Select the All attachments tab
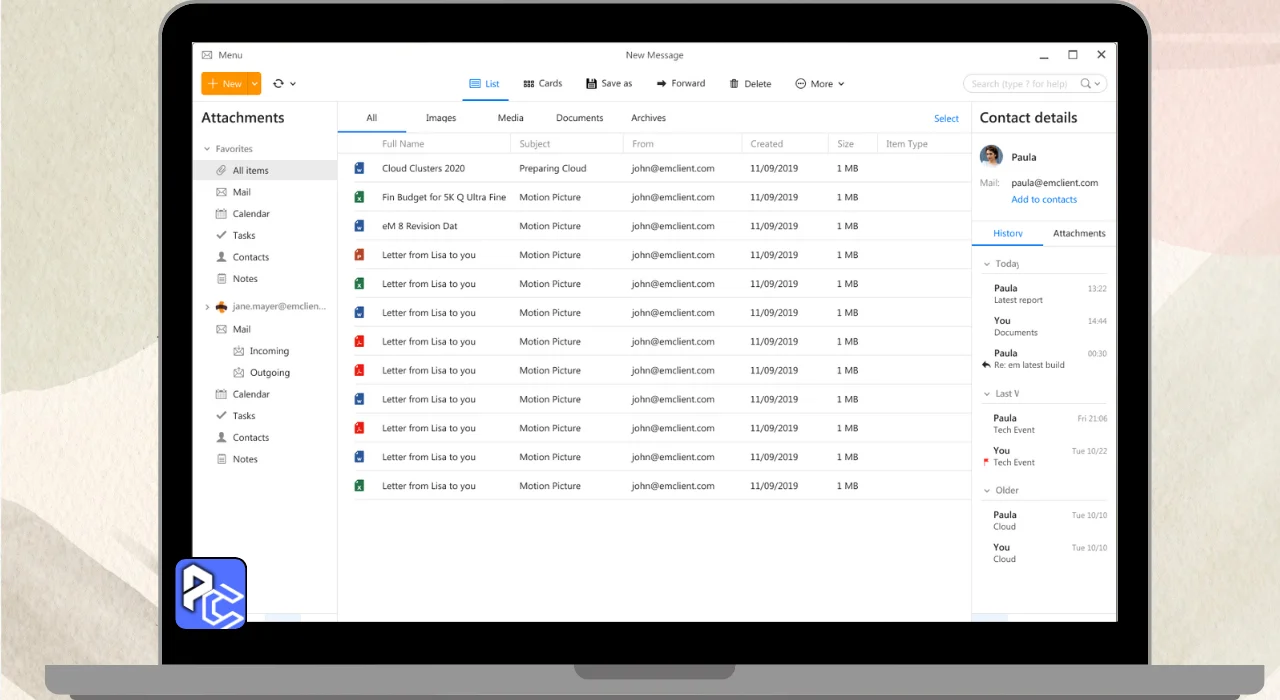 tap(371, 118)
